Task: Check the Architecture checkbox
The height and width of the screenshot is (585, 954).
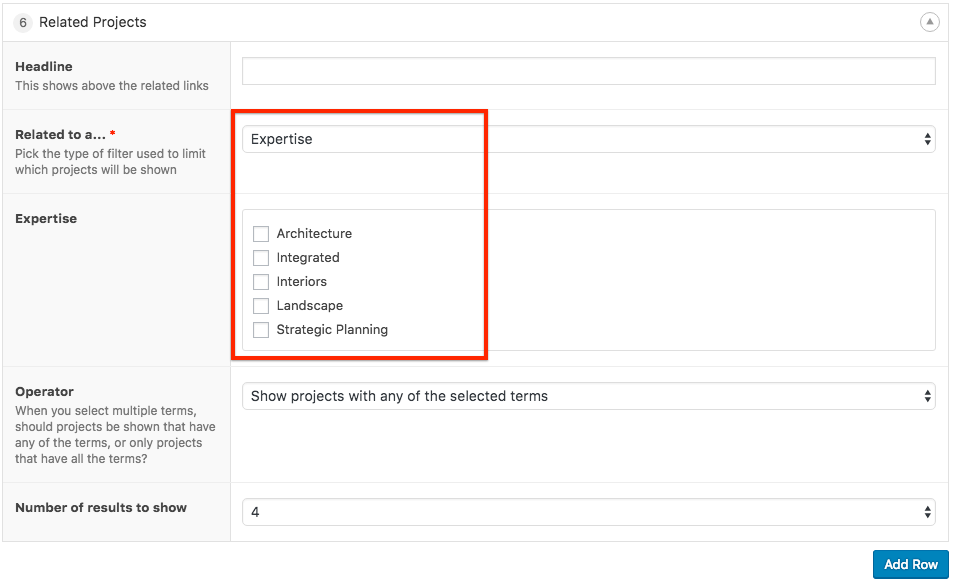Action: click(x=261, y=234)
